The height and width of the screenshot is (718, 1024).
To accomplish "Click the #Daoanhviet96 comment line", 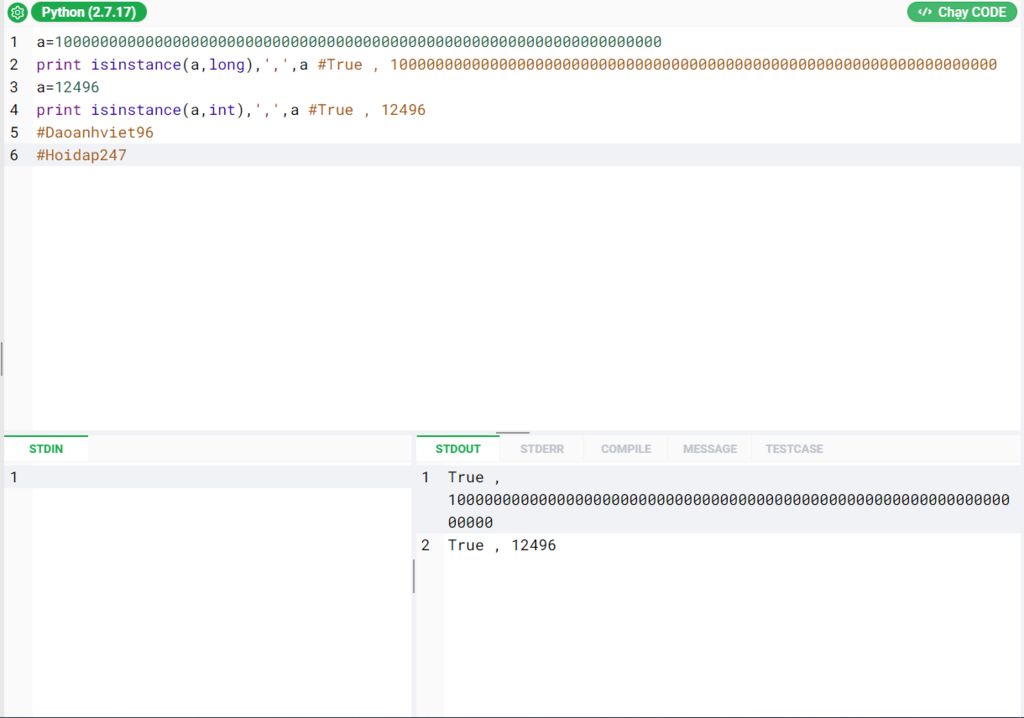I will click(x=95, y=133).
